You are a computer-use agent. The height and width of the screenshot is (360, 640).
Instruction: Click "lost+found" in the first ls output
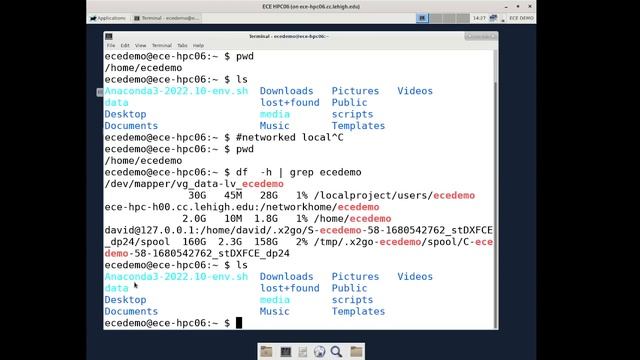coord(289,102)
